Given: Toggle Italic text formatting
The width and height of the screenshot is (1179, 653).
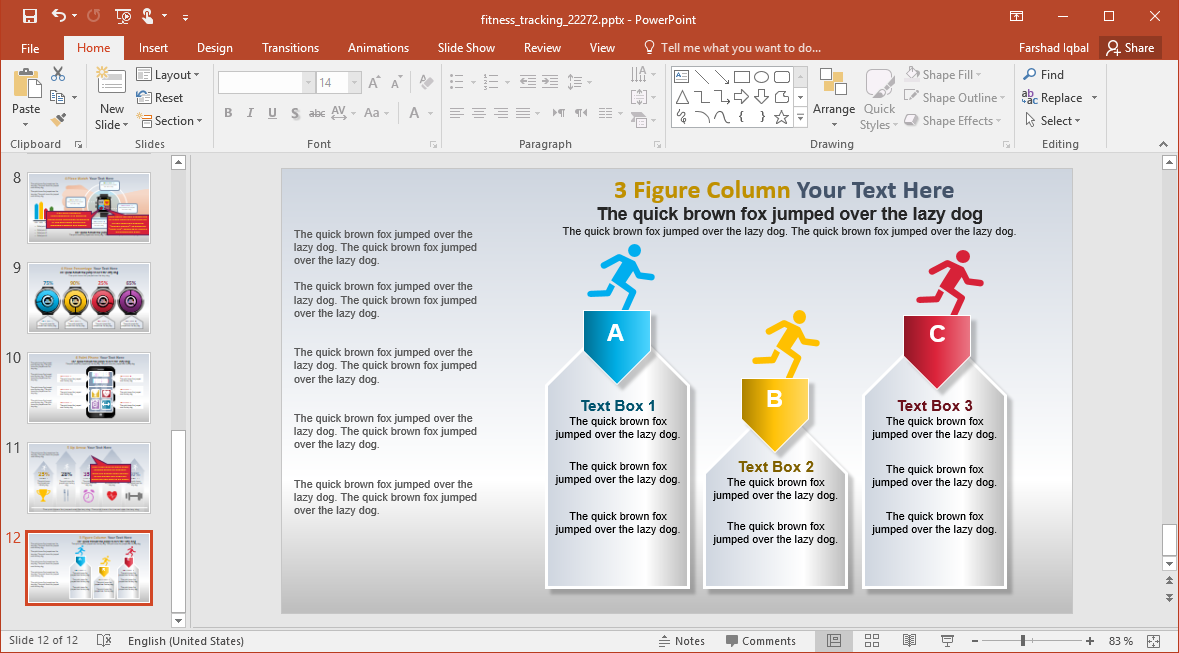Looking at the screenshot, I should coord(250,113).
